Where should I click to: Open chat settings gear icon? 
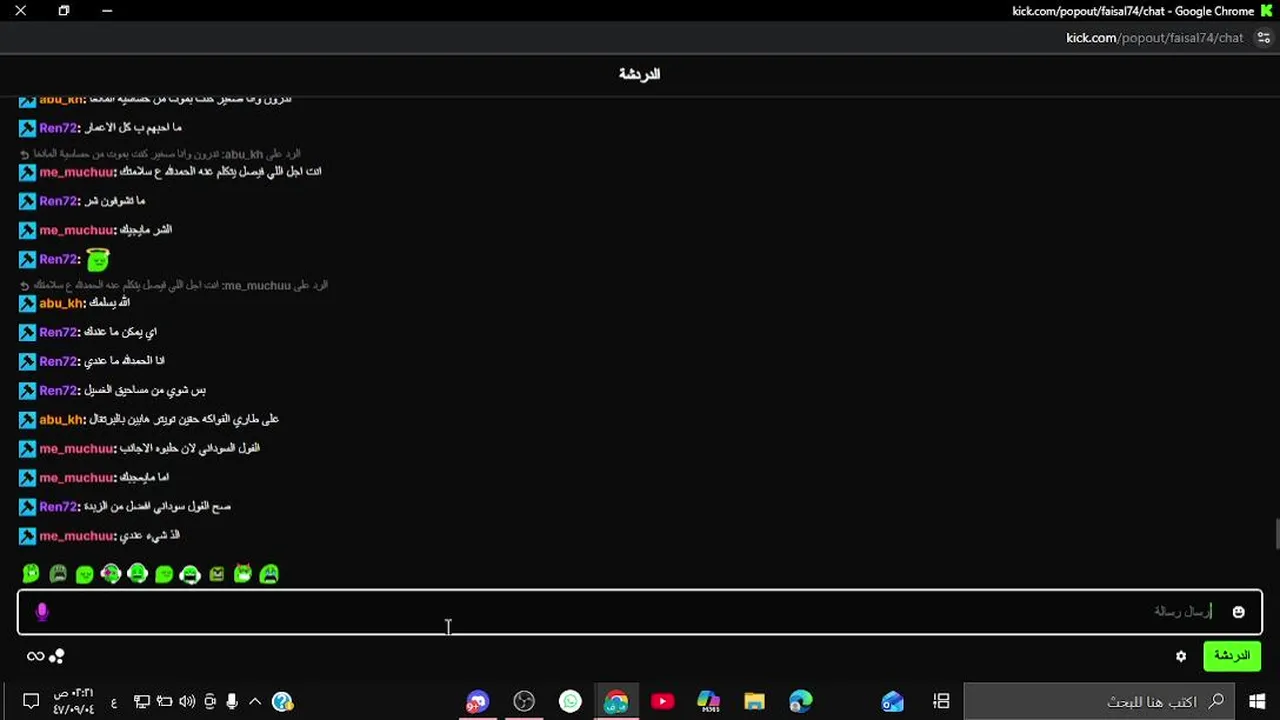tap(1181, 656)
